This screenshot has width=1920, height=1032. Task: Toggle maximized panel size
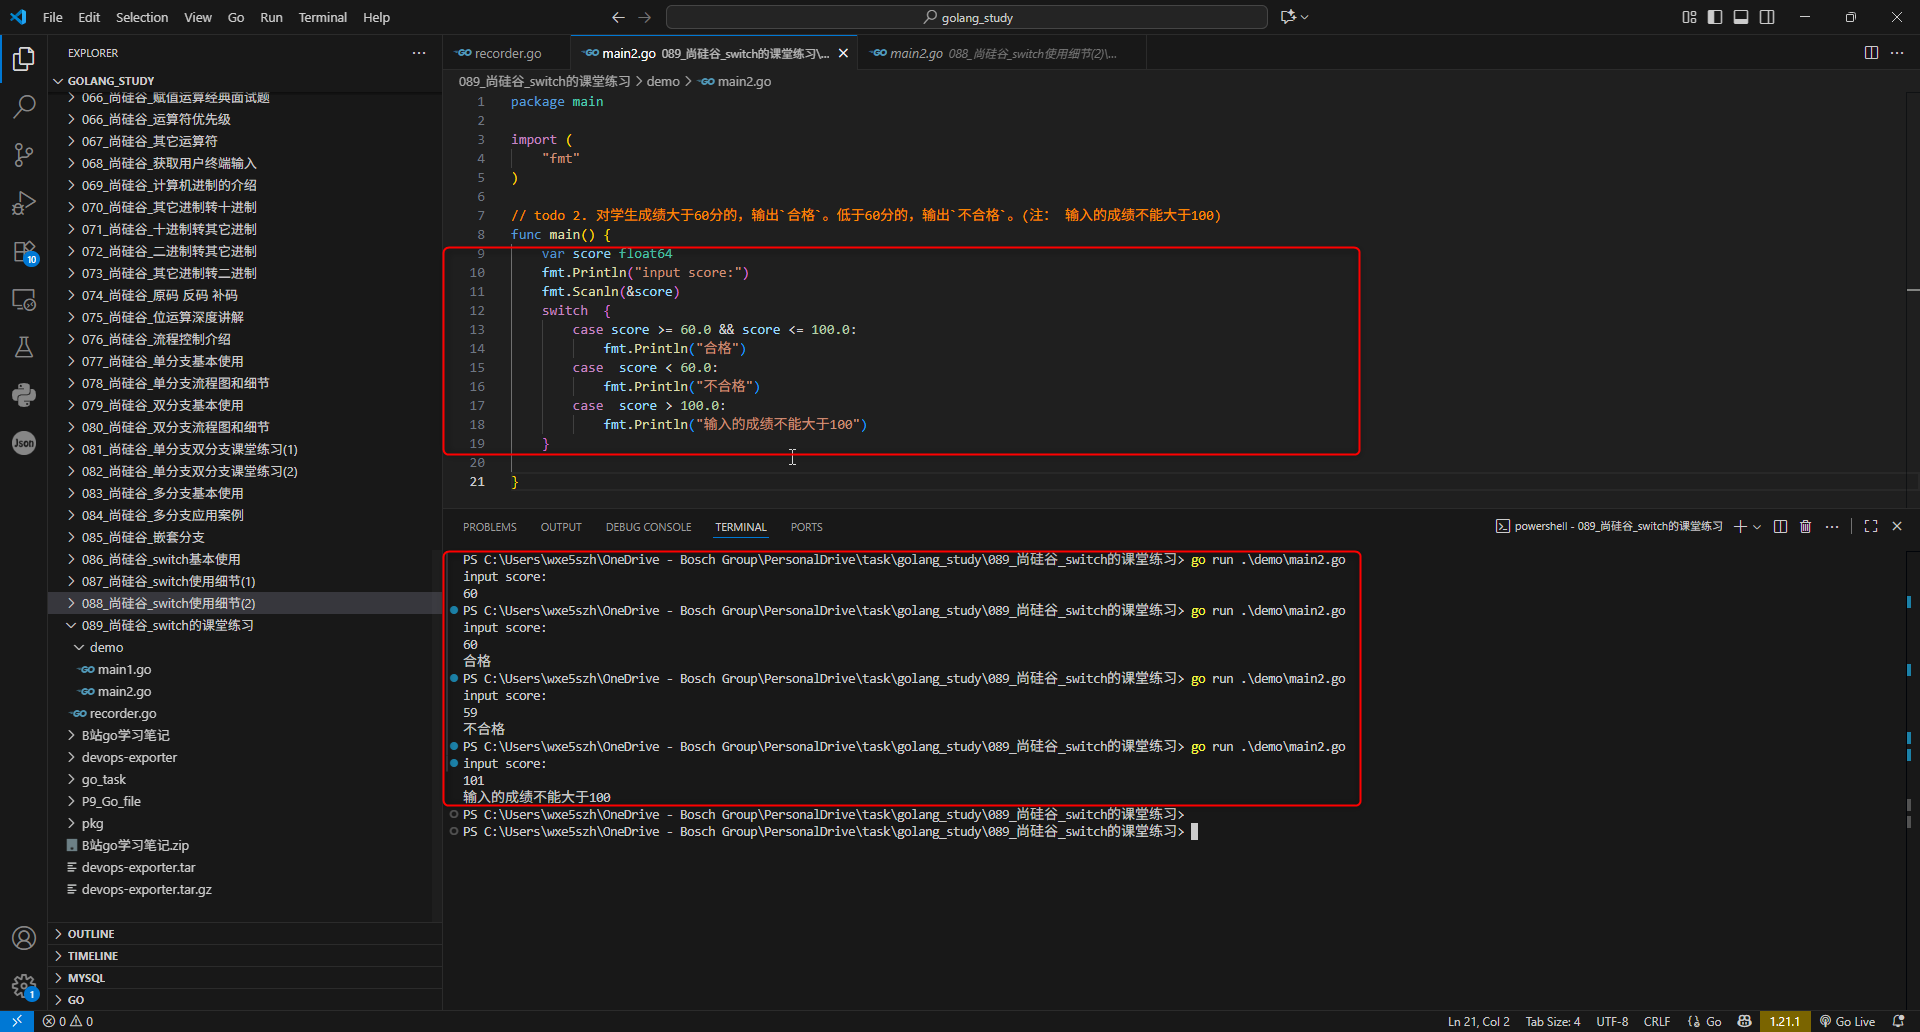1871,527
